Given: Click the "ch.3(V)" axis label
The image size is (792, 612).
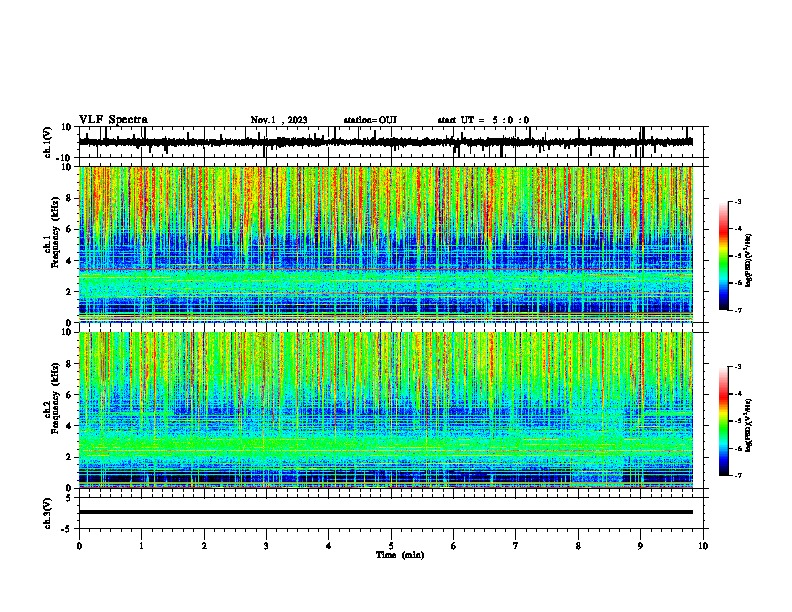Looking at the screenshot, I should 47,513.
